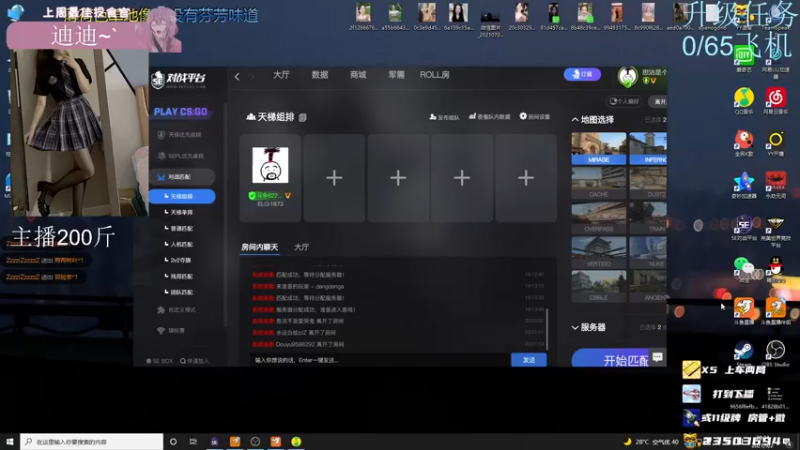
Task: Toggle the OVERPASS map selection
Action: [598, 217]
